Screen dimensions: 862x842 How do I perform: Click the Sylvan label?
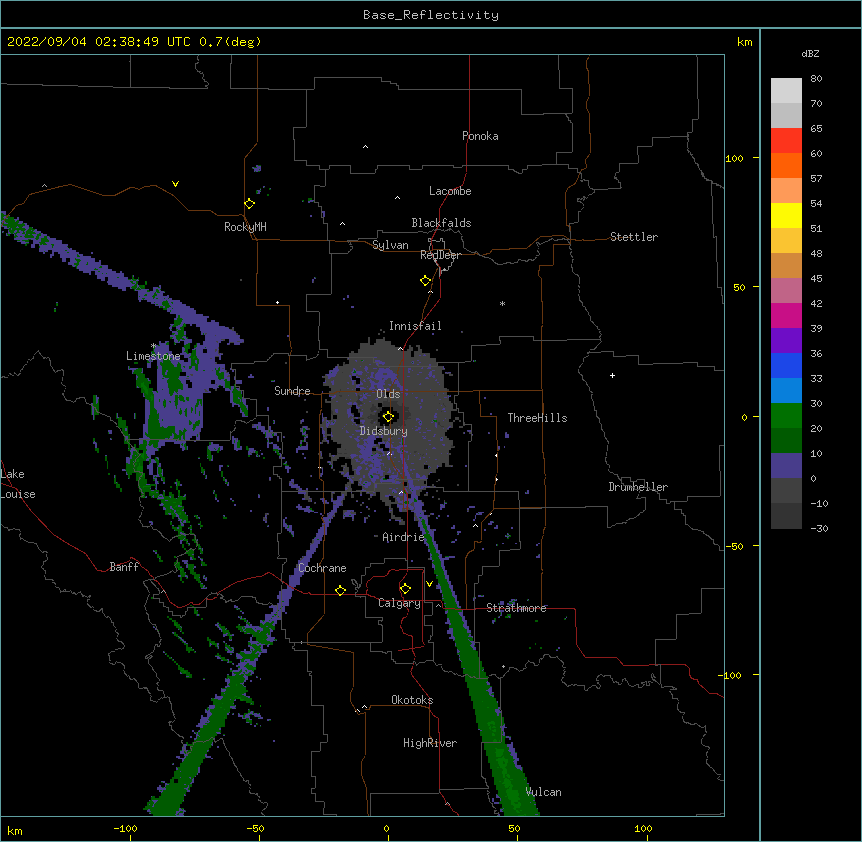tap(390, 245)
